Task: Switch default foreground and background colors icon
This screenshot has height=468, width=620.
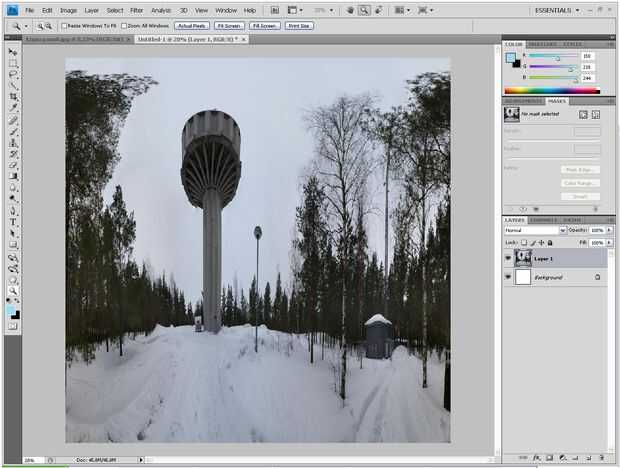Action: (x=9, y=301)
